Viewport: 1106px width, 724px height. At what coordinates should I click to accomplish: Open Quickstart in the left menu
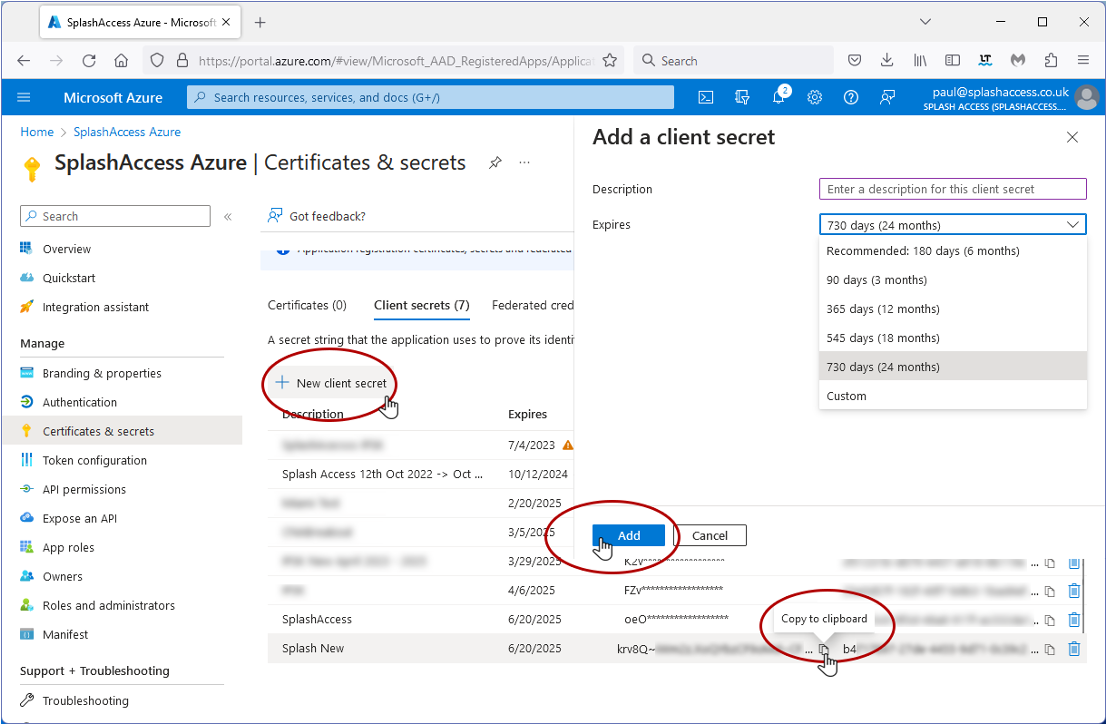point(69,278)
